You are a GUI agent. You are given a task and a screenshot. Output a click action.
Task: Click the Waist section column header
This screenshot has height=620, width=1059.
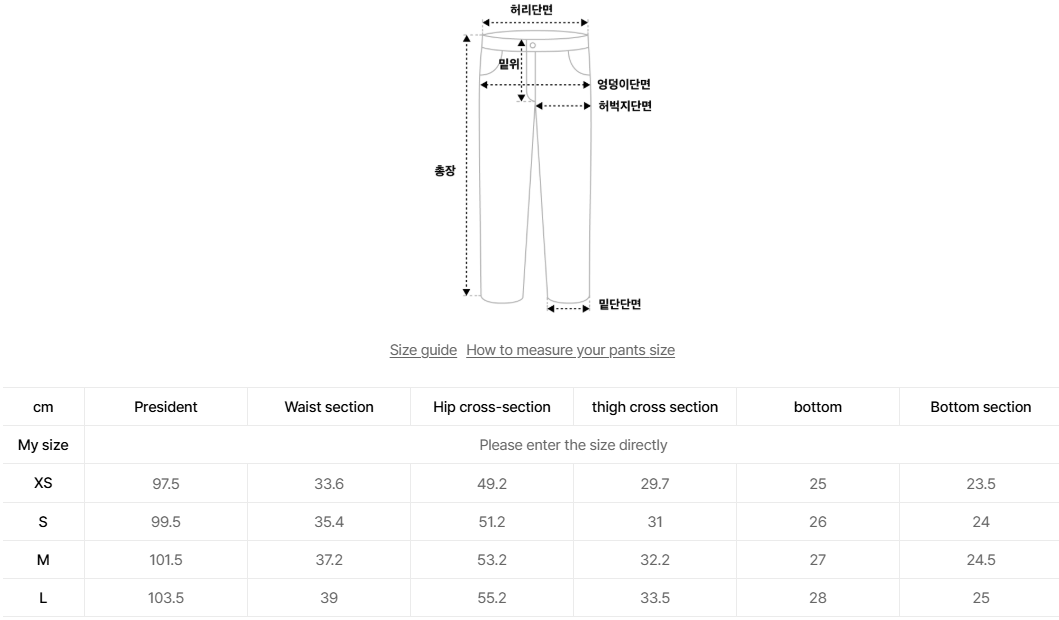329,407
